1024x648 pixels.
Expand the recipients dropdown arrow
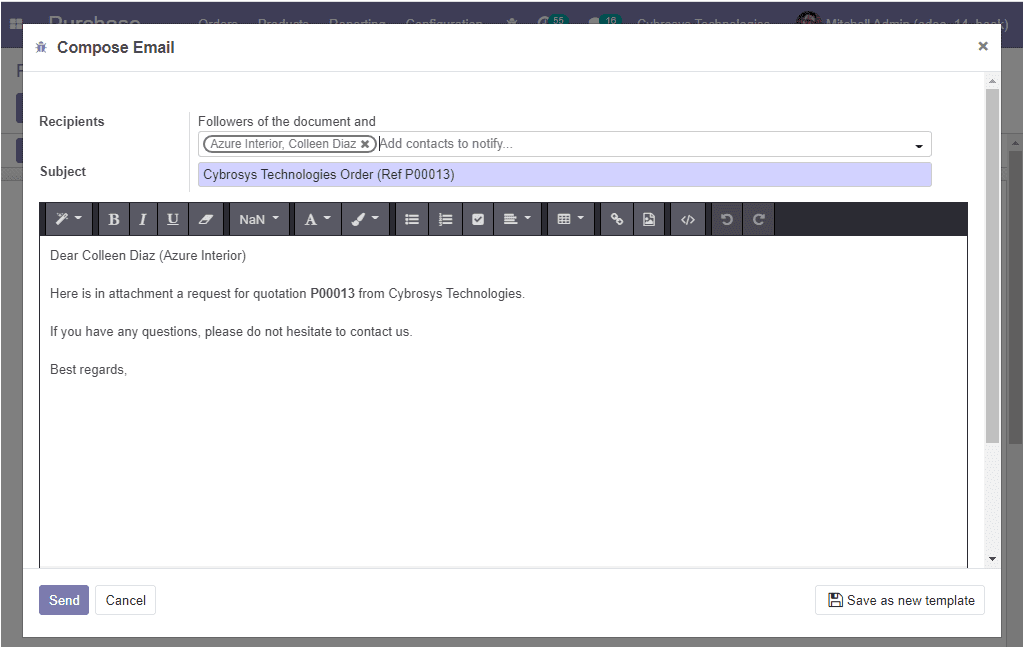[919, 146]
